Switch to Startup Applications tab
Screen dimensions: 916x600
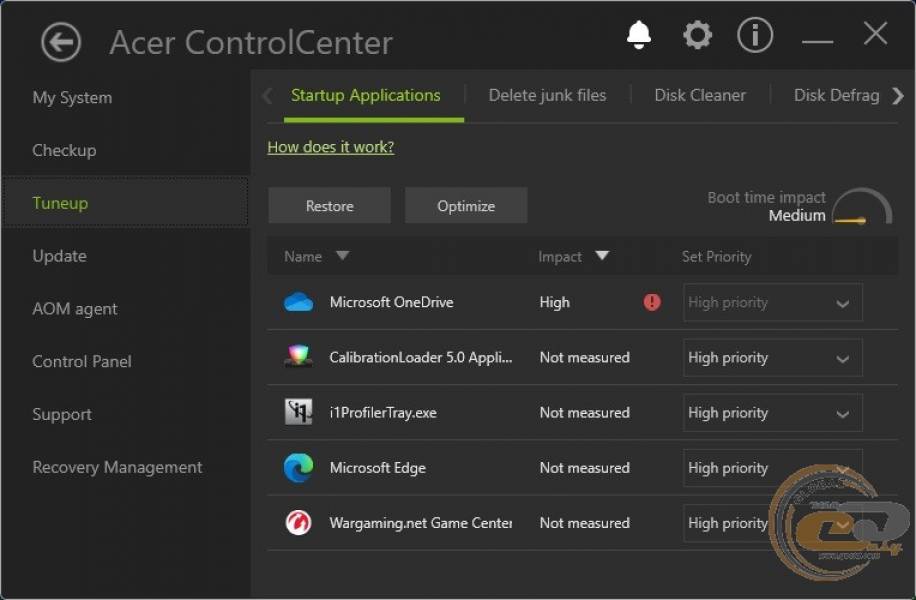click(x=366, y=95)
